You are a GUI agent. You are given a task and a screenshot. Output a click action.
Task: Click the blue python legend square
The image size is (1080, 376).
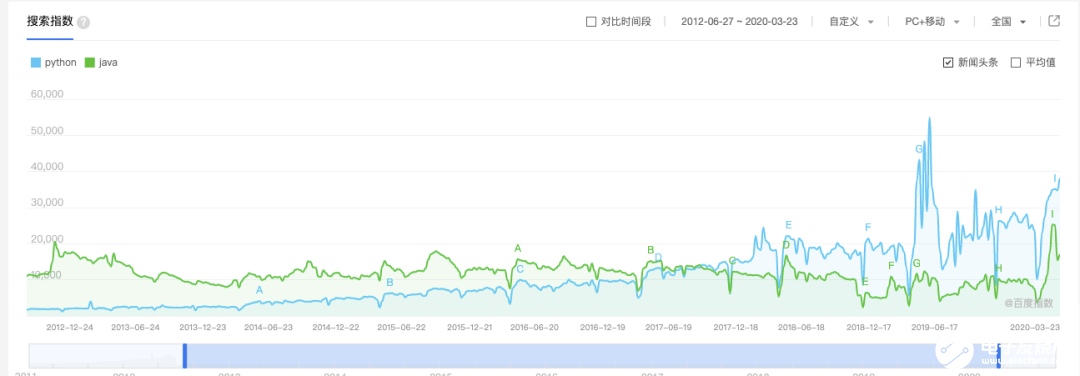coord(36,63)
